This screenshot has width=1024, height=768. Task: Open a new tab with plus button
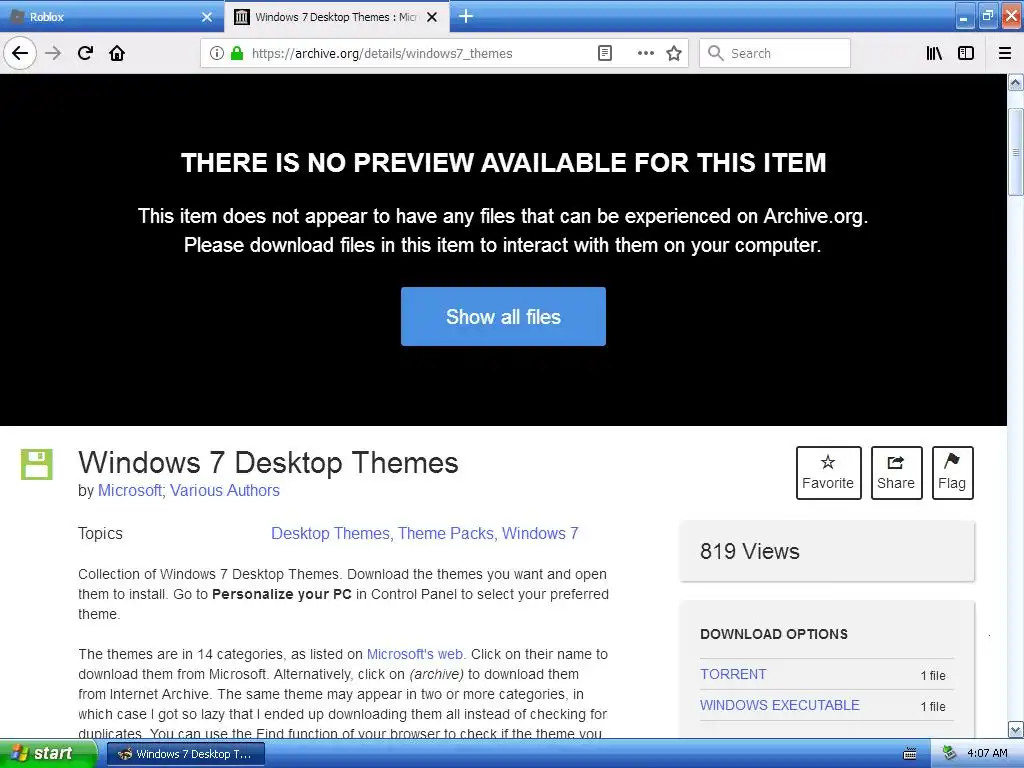[466, 16]
